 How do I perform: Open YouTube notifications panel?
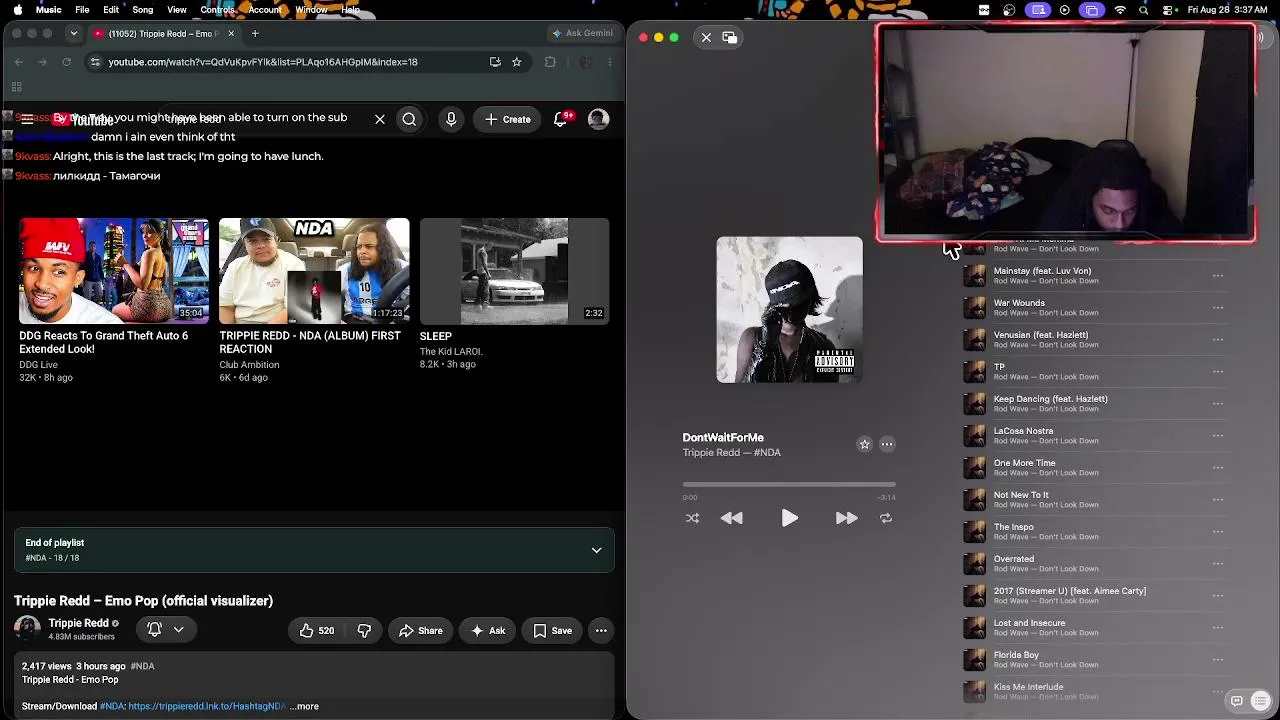(562, 119)
